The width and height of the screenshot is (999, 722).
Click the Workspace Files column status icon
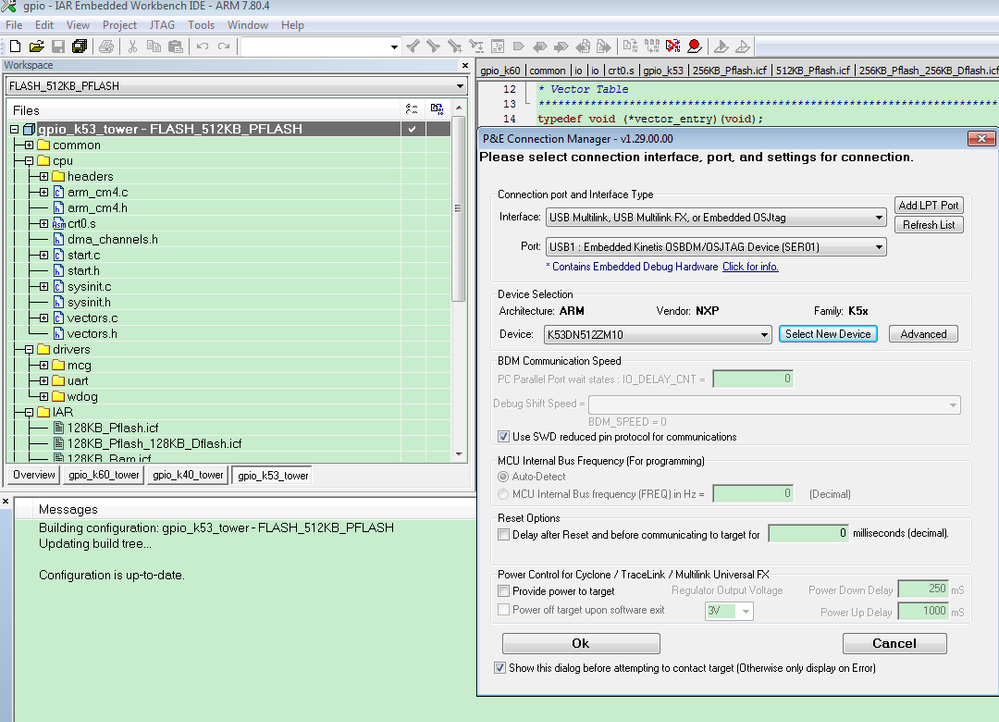coord(412,110)
